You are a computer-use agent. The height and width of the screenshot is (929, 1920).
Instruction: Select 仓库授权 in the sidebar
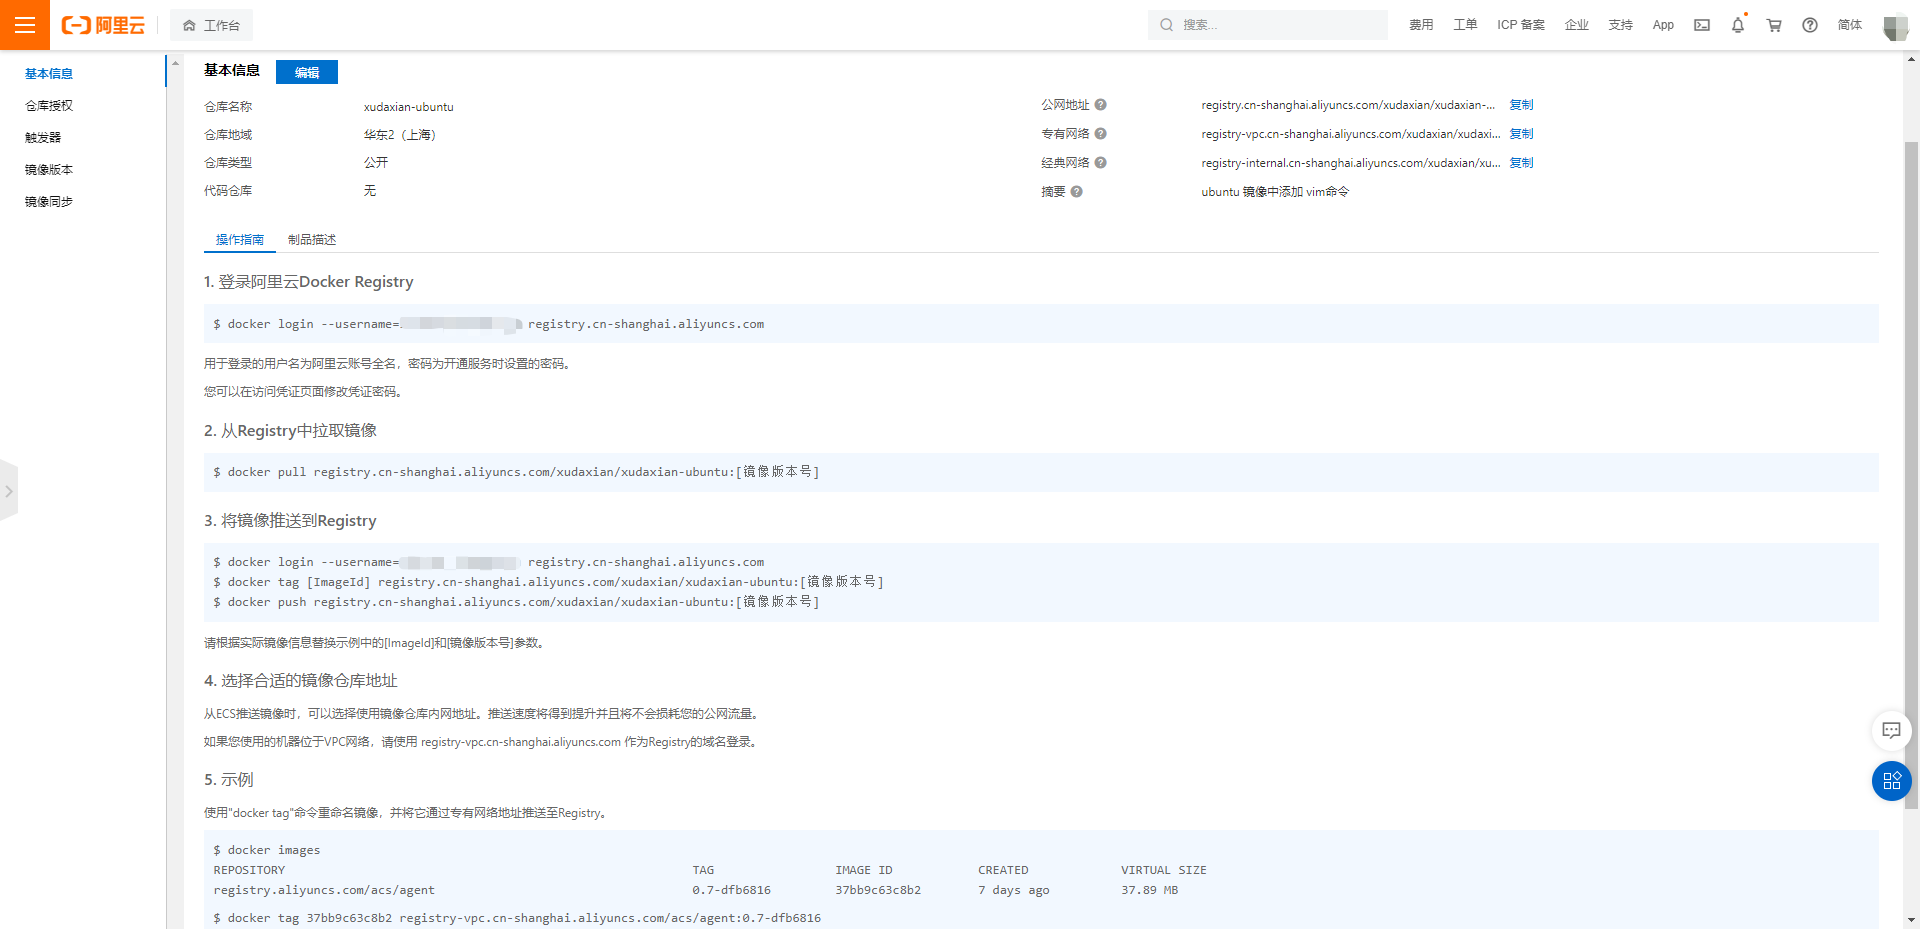pos(49,106)
